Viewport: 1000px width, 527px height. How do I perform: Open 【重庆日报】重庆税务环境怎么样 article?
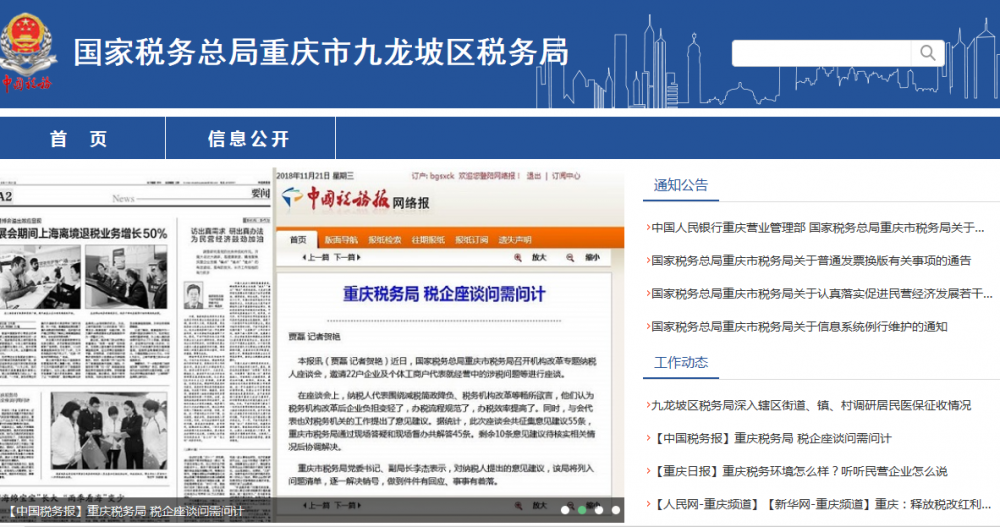(x=798, y=471)
